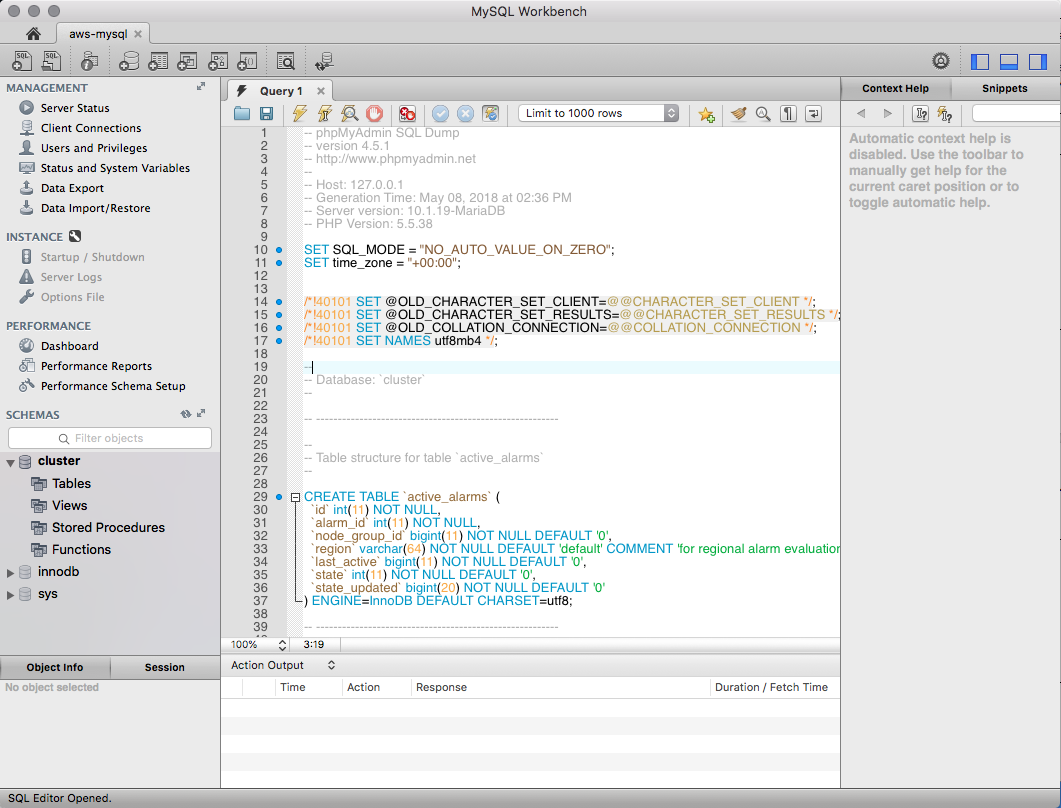Collapse the CREATE TABLE code fold
Screen dimensions: 1061x808
[x=295, y=497]
